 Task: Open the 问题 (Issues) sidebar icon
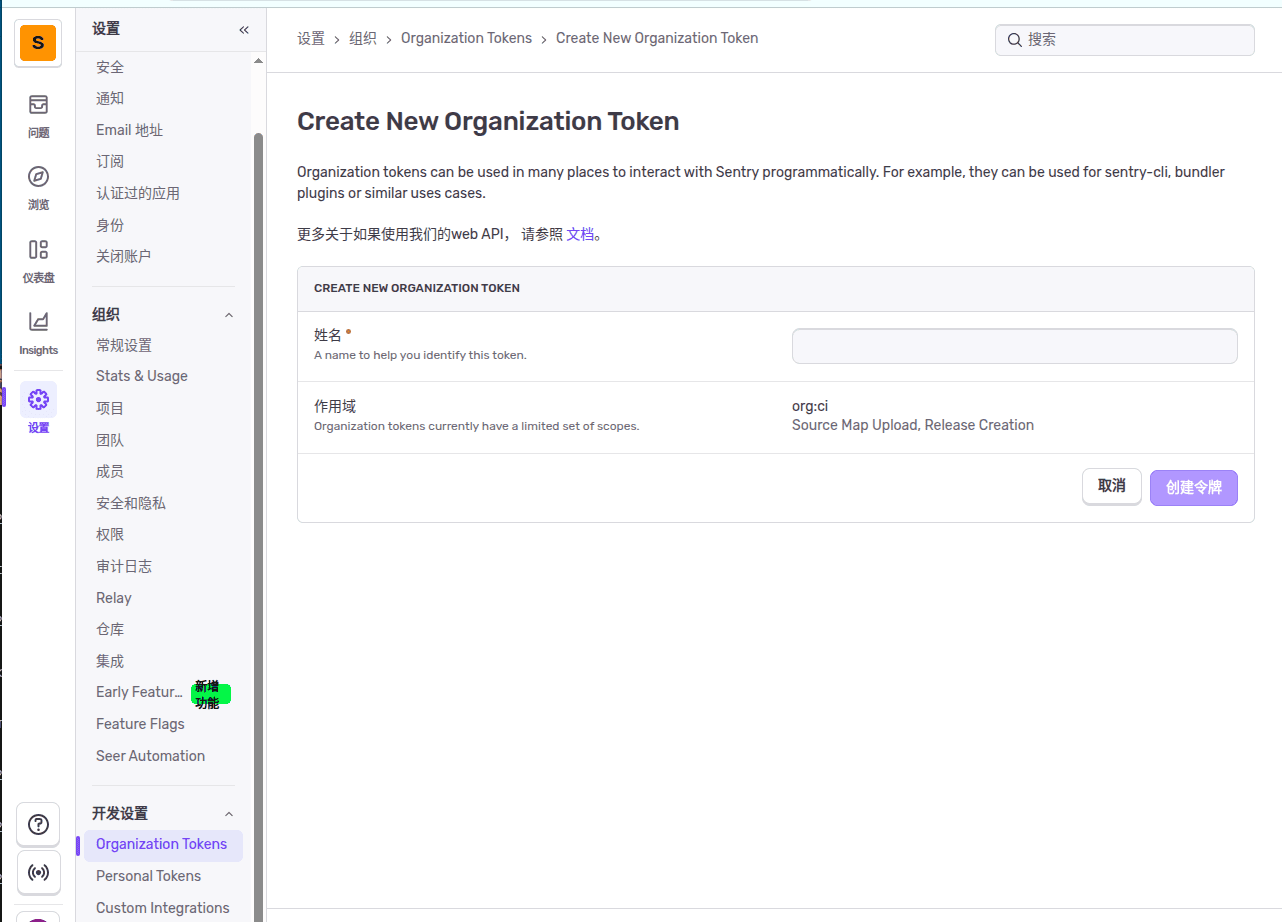[38, 113]
